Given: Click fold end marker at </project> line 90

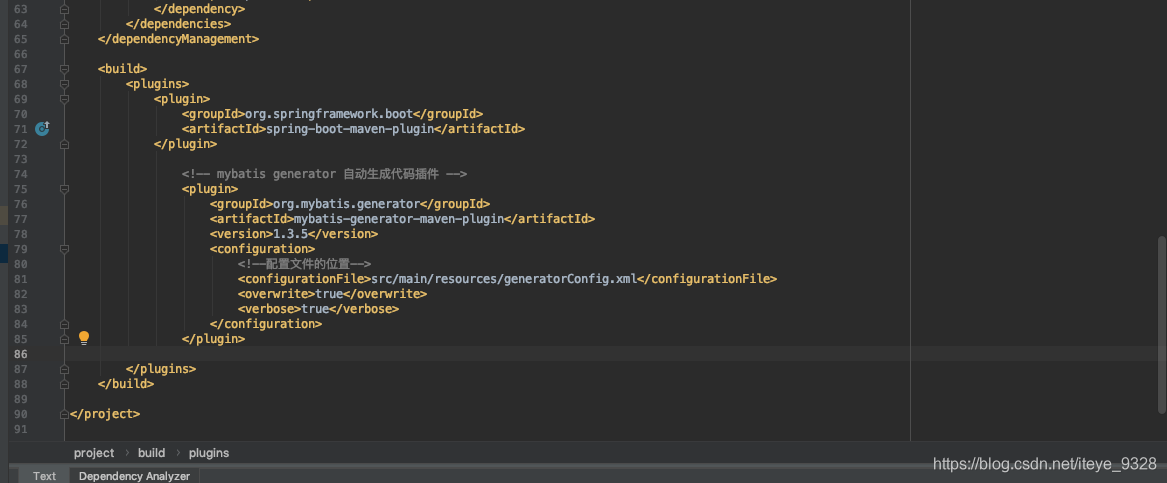Looking at the screenshot, I should pyautogui.click(x=65, y=414).
